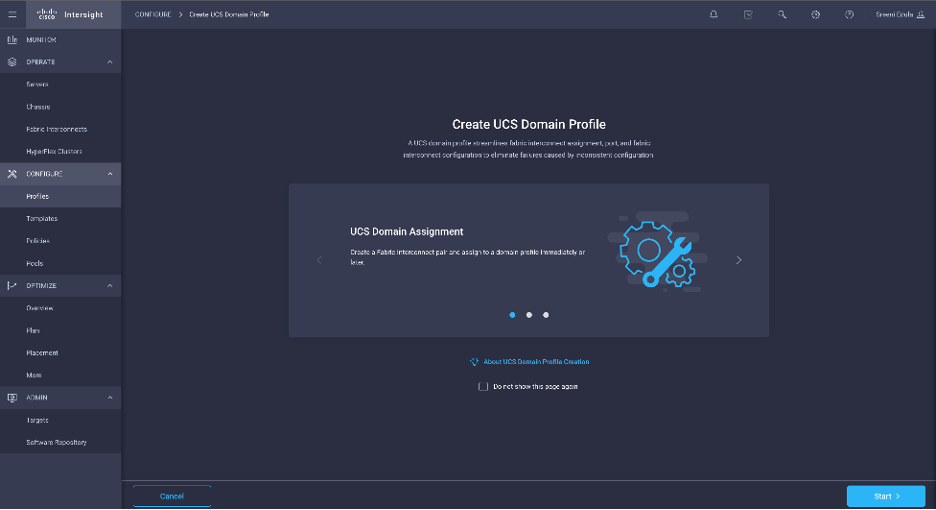Click the Operate section icon
The width and height of the screenshot is (936, 510).
[12, 62]
